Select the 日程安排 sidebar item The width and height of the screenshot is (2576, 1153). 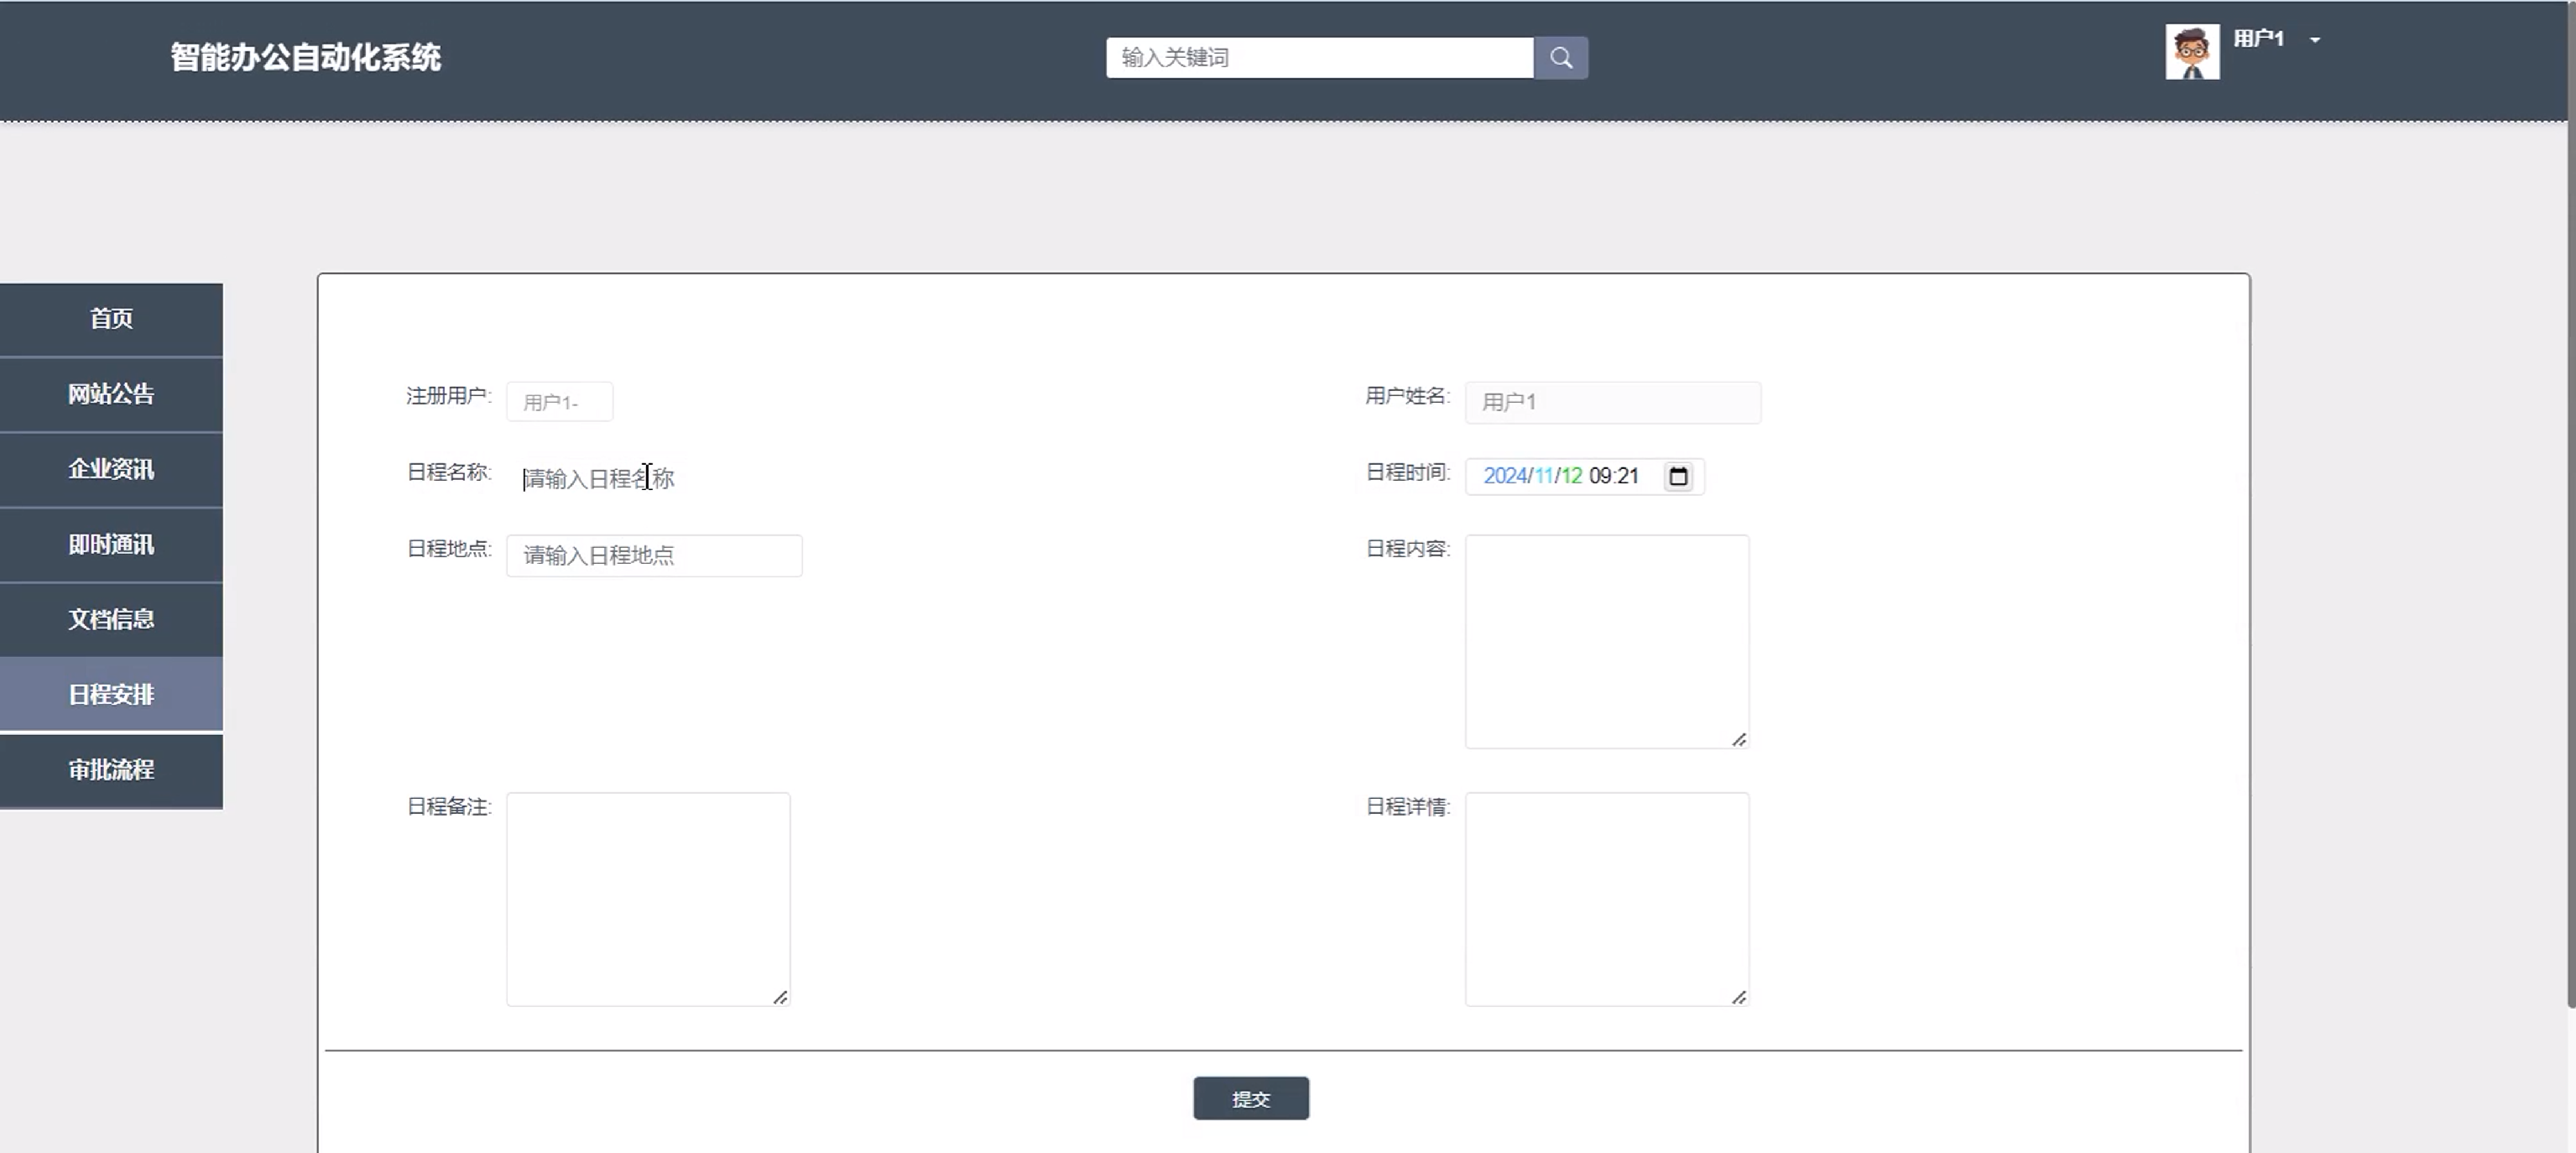tap(111, 694)
